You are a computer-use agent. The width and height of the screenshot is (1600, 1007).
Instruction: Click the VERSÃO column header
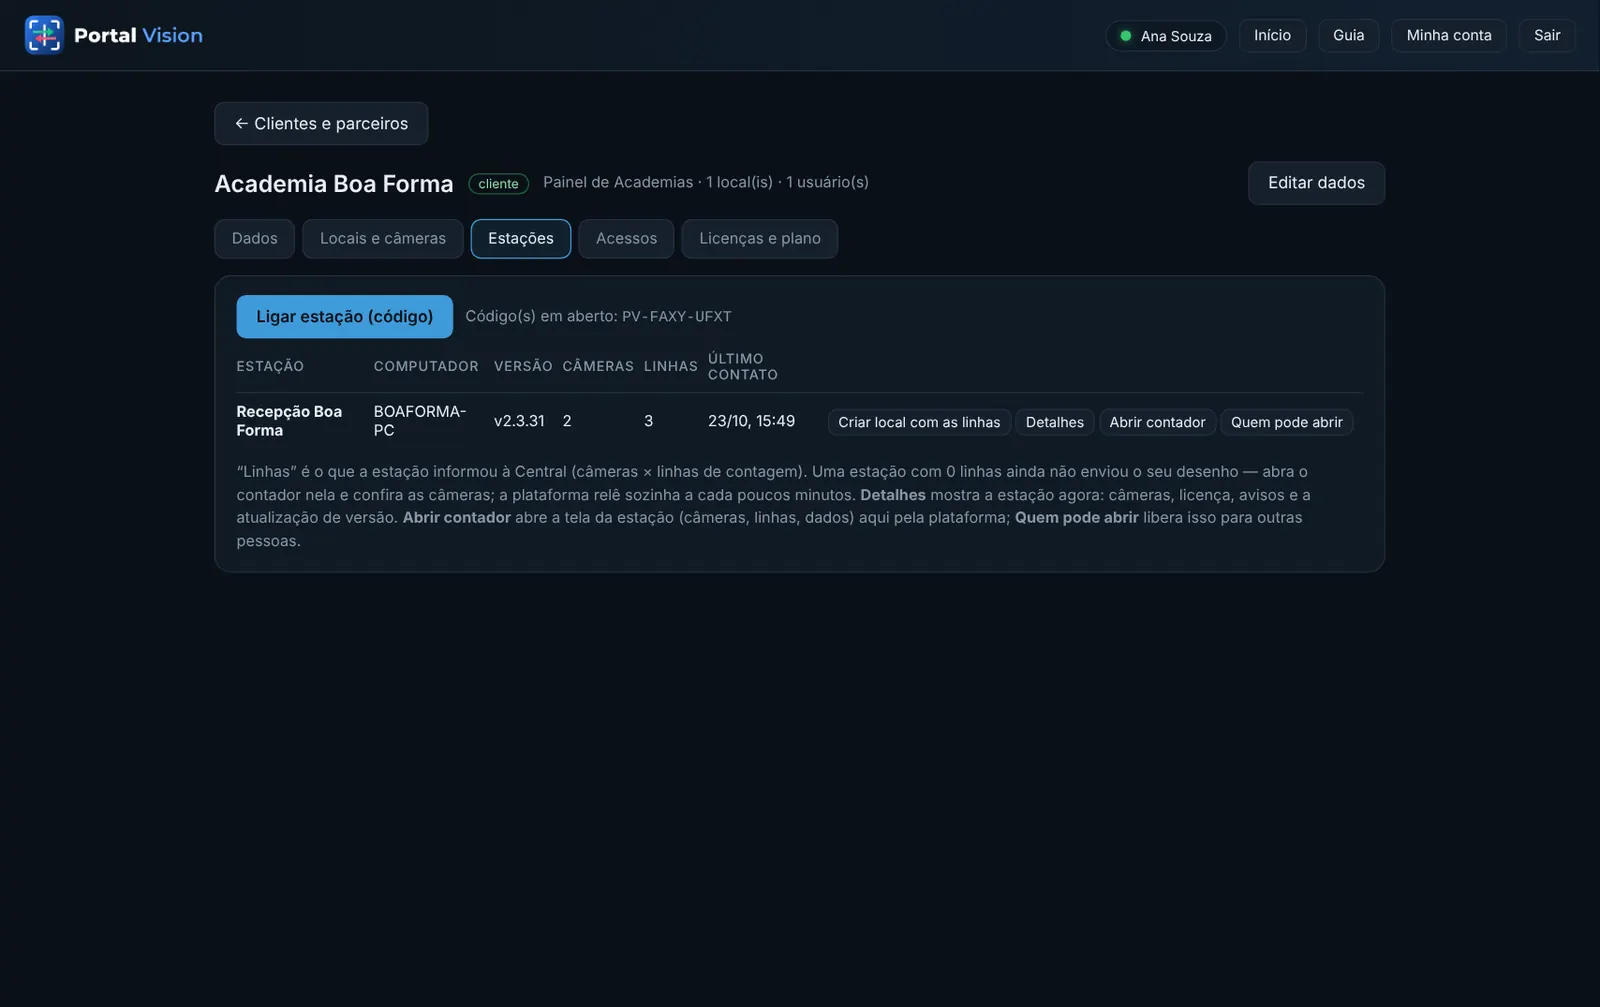[523, 366]
